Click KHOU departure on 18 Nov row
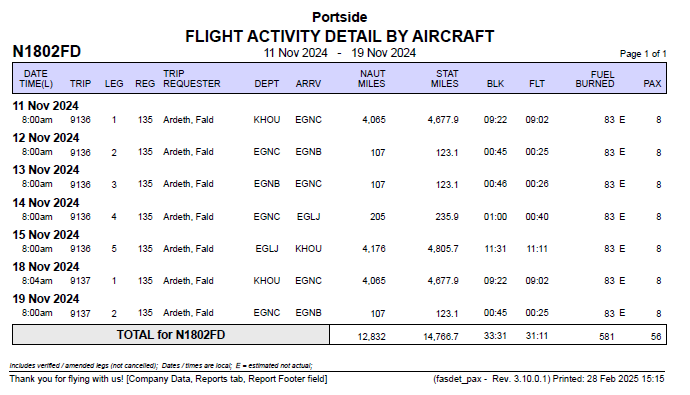This screenshot has height=395, width=690. coord(267,281)
